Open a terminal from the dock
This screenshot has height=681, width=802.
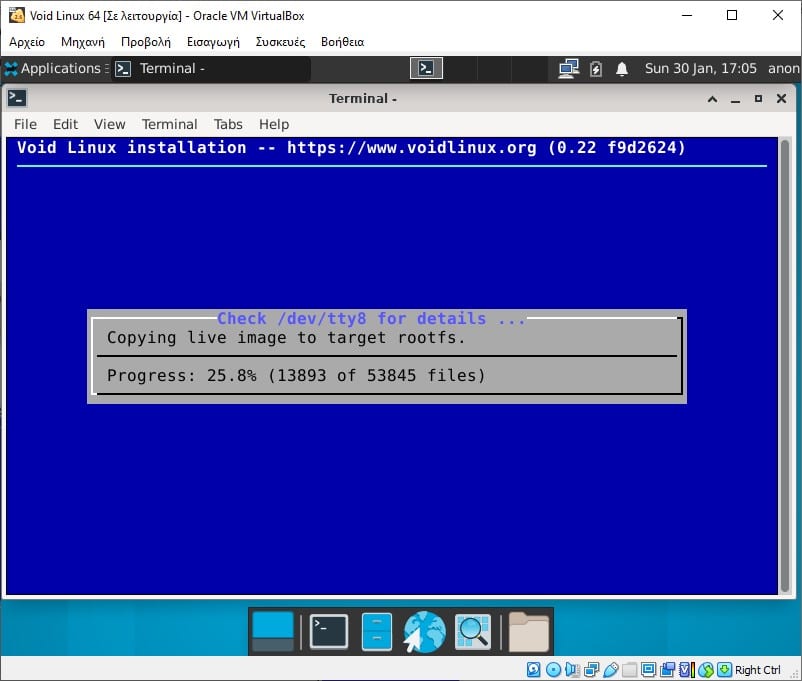click(x=328, y=631)
